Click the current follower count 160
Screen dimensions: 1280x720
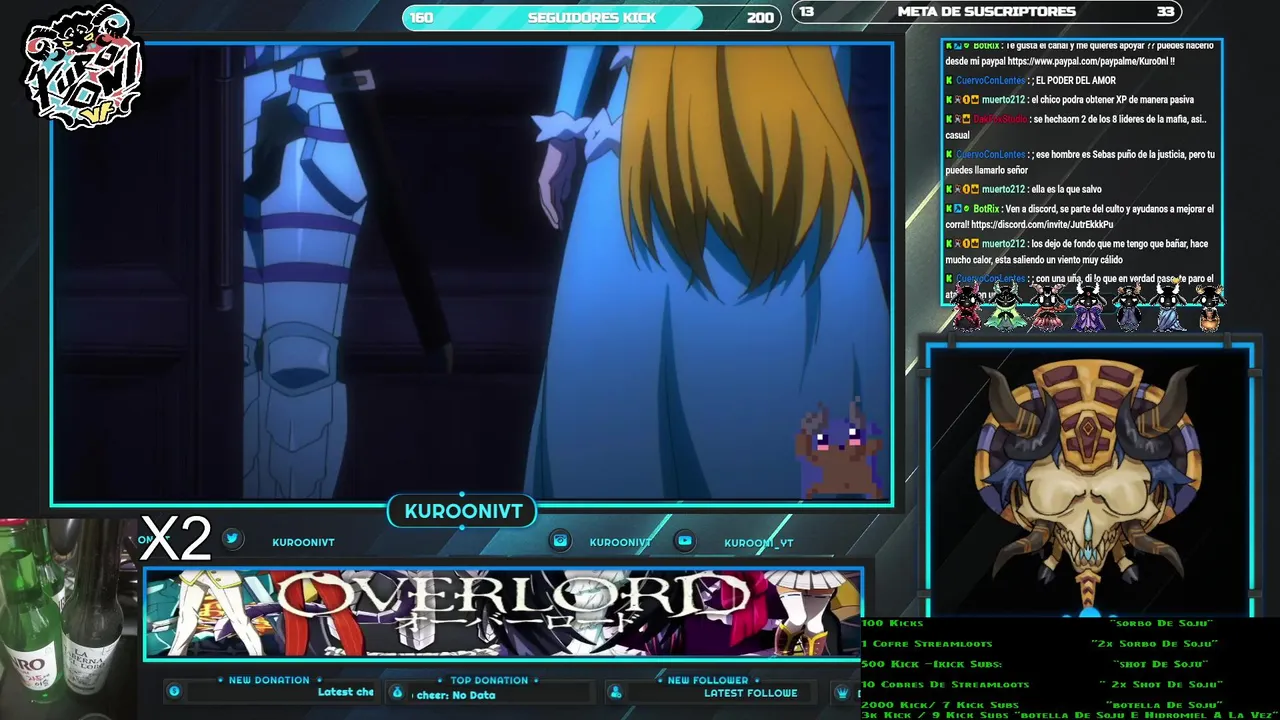(x=421, y=17)
